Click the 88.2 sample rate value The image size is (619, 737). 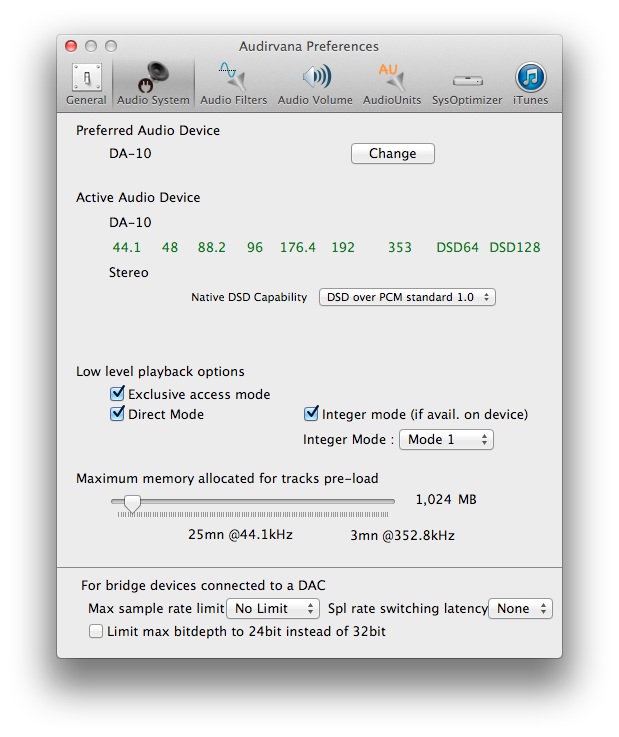(x=212, y=247)
